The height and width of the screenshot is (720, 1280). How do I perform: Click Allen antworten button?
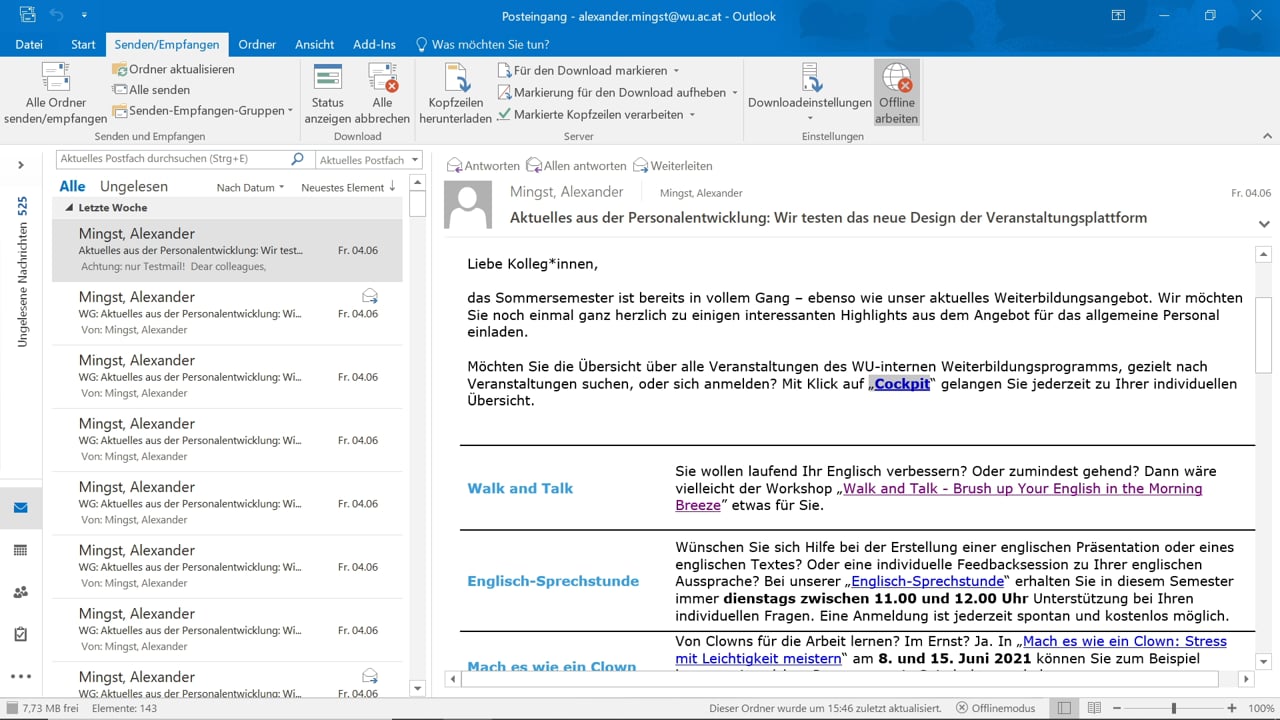[x=576, y=165]
